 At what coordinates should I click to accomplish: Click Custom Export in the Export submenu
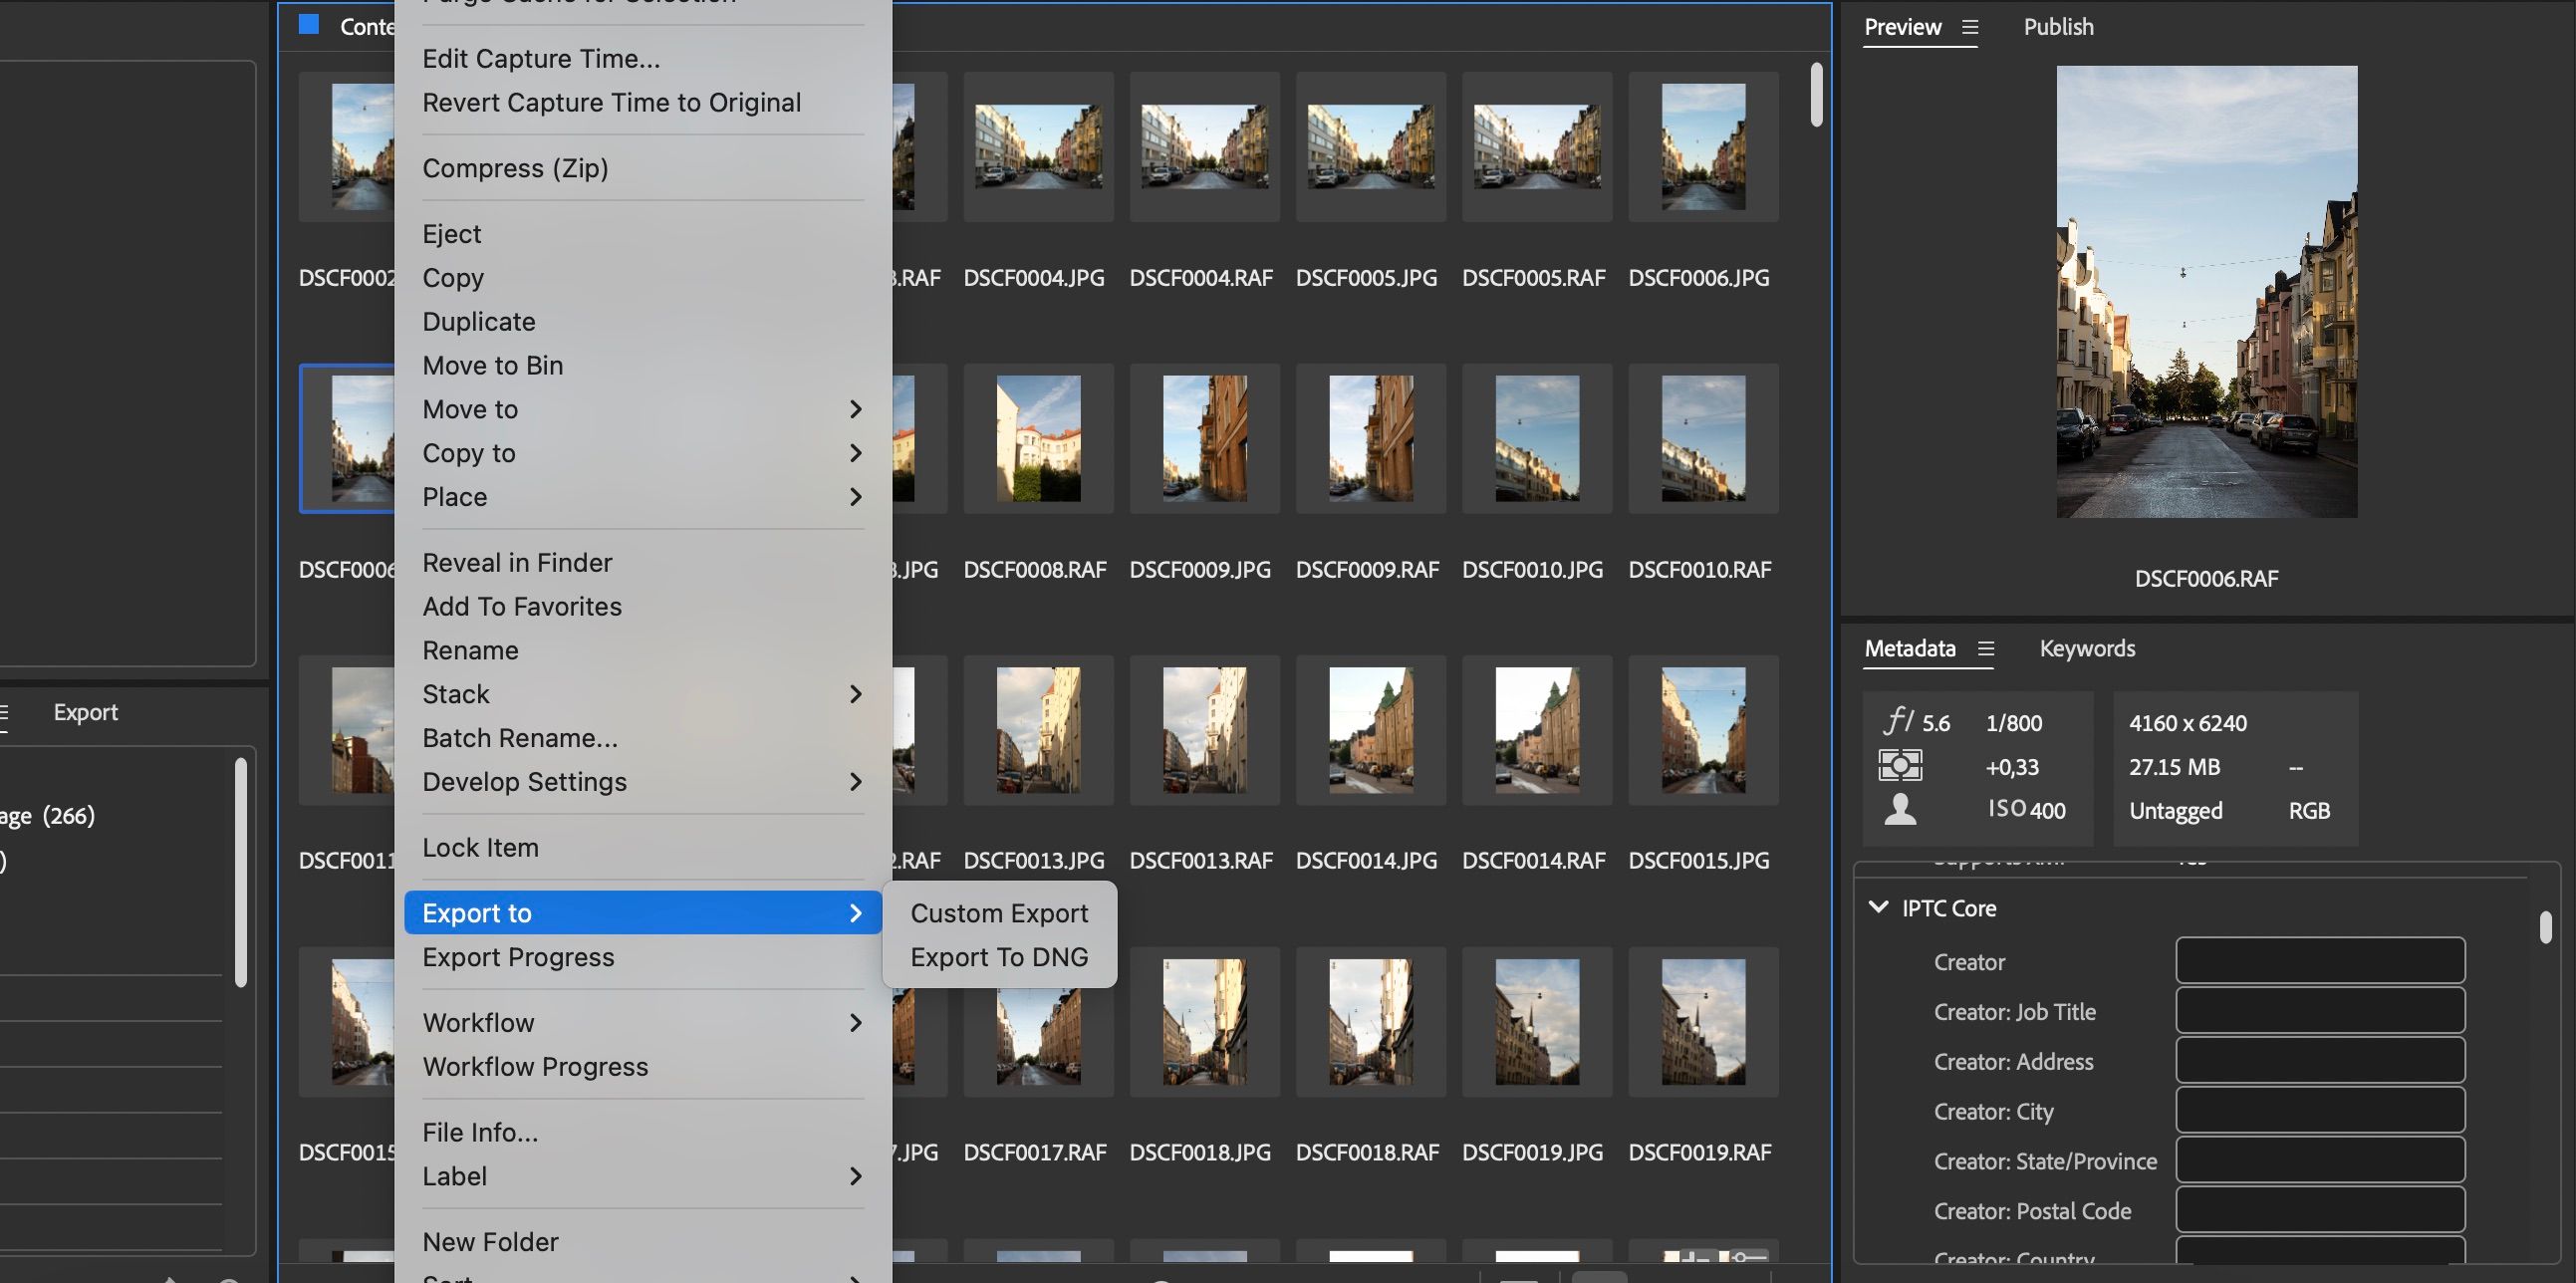(999, 912)
